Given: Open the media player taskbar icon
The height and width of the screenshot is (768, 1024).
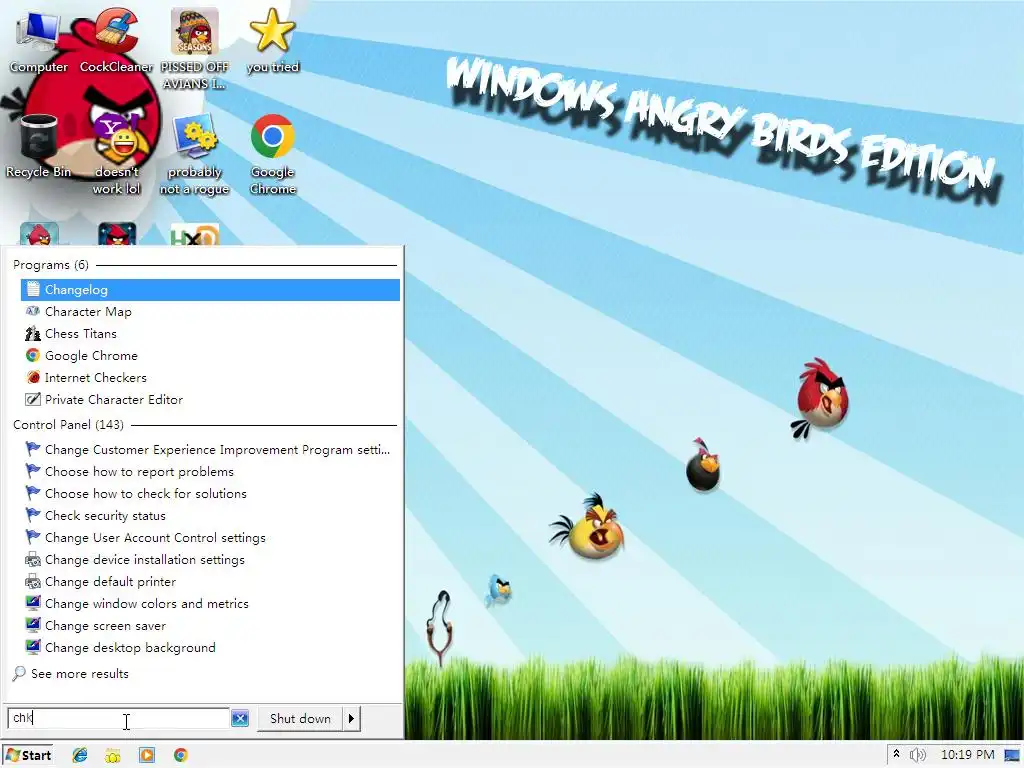Looking at the screenshot, I should click(147, 755).
